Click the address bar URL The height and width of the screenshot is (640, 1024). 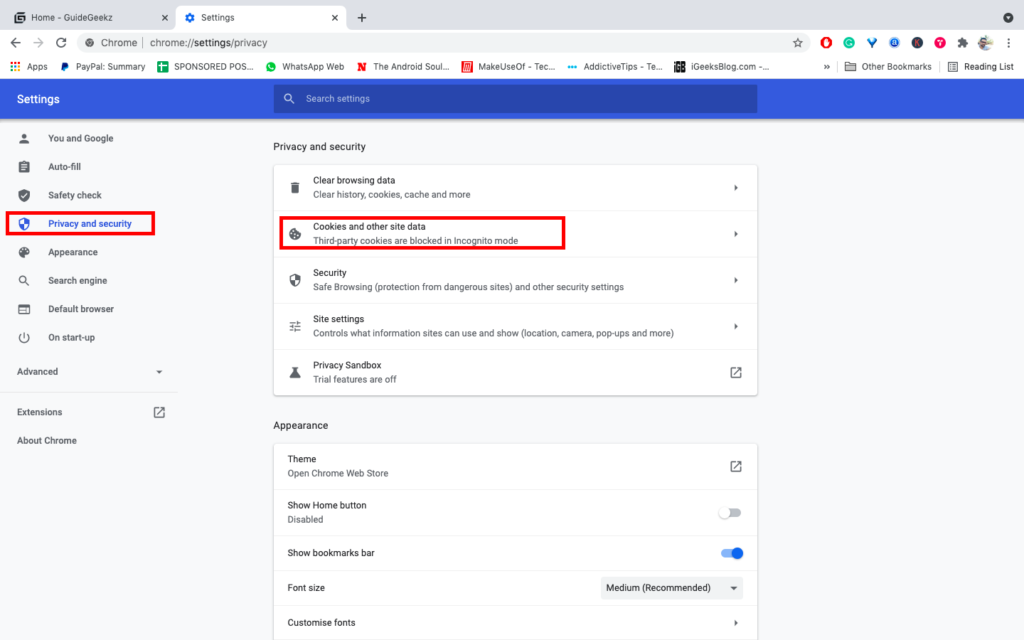pos(208,42)
